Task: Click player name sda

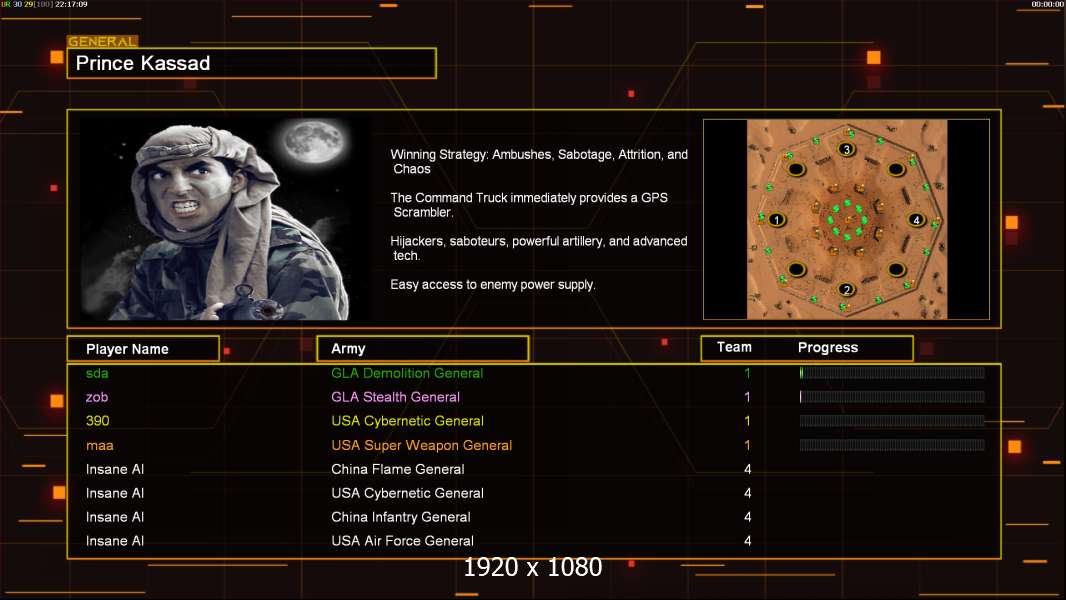Action: [97, 373]
